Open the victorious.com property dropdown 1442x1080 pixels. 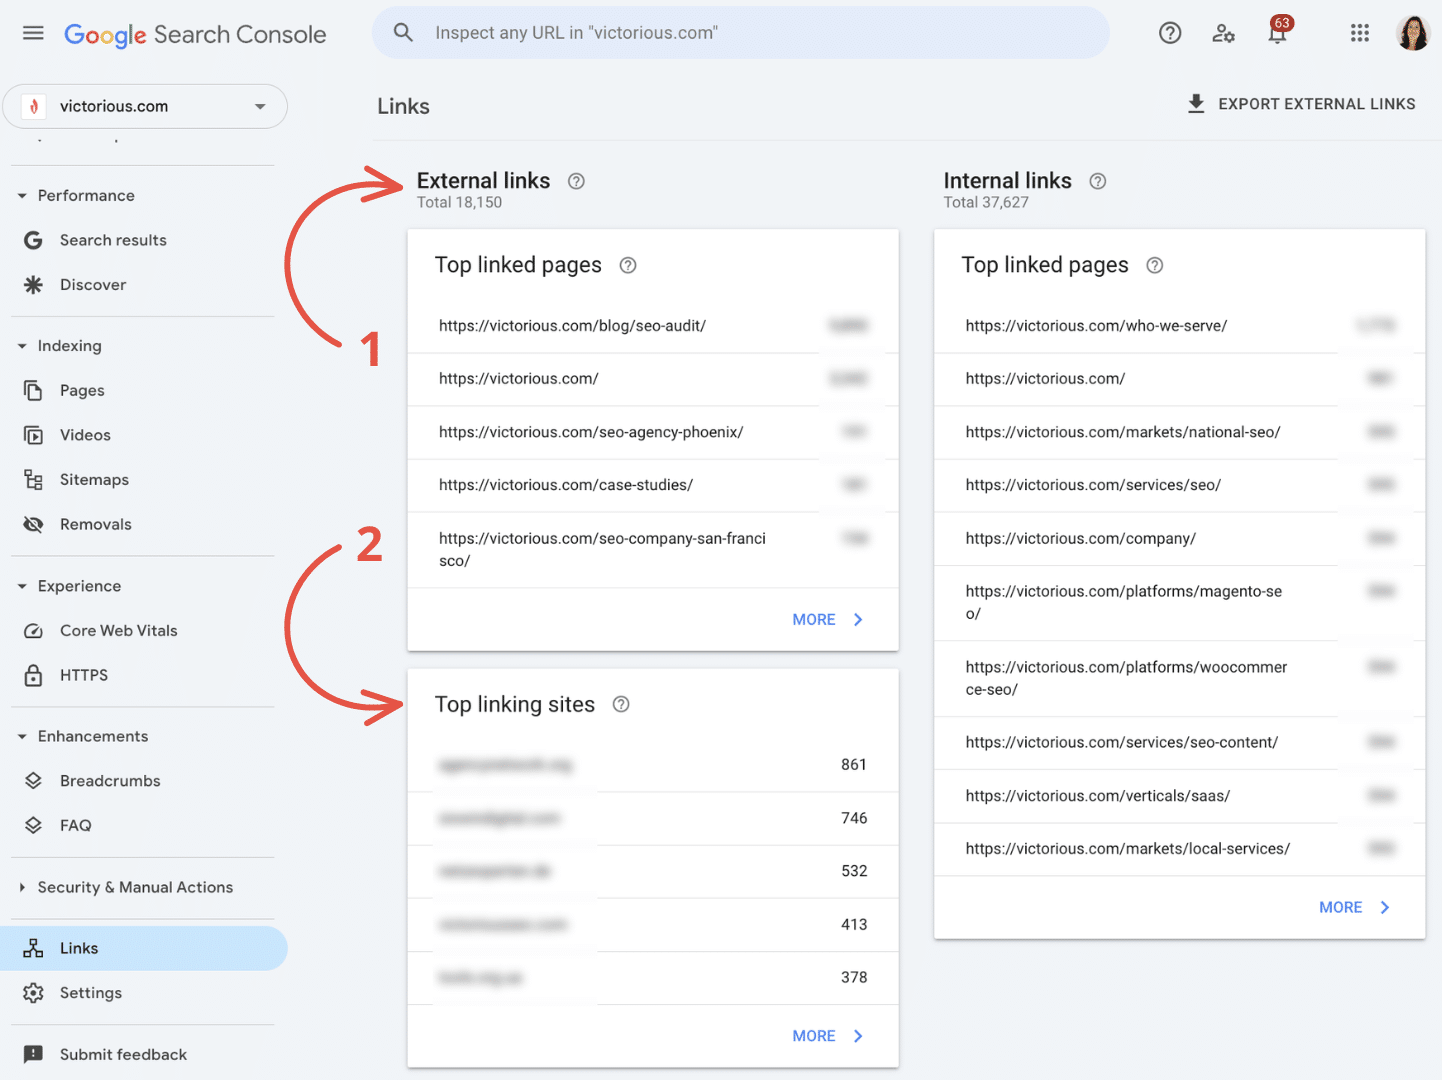click(145, 106)
